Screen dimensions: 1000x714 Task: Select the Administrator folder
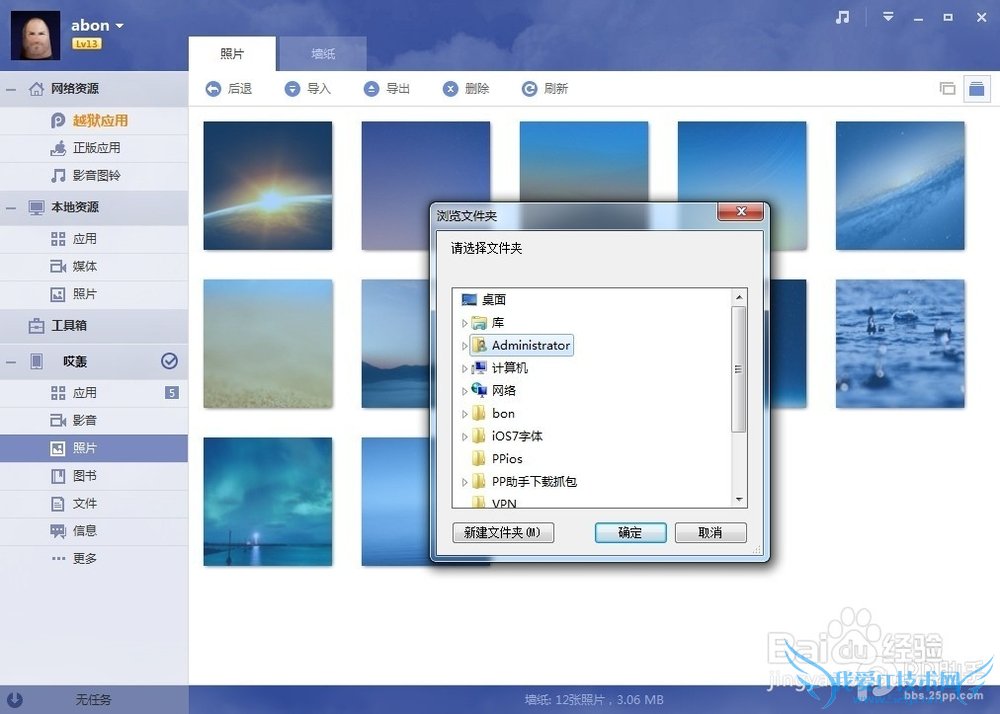coord(522,346)
